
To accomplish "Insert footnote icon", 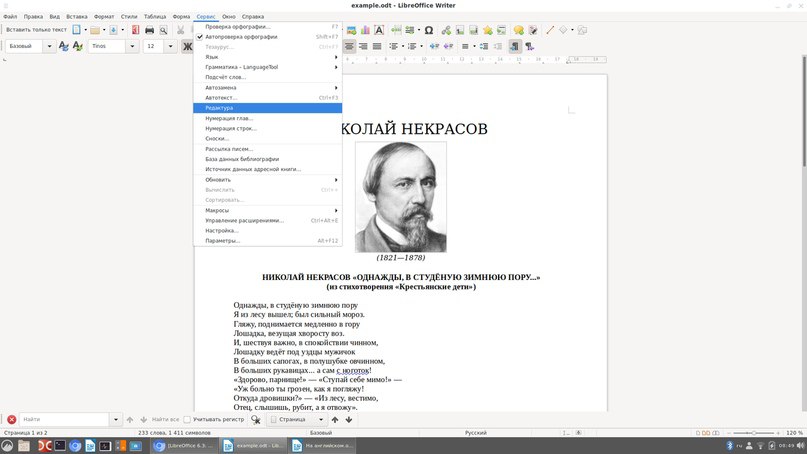I will (x=460, y=30).
